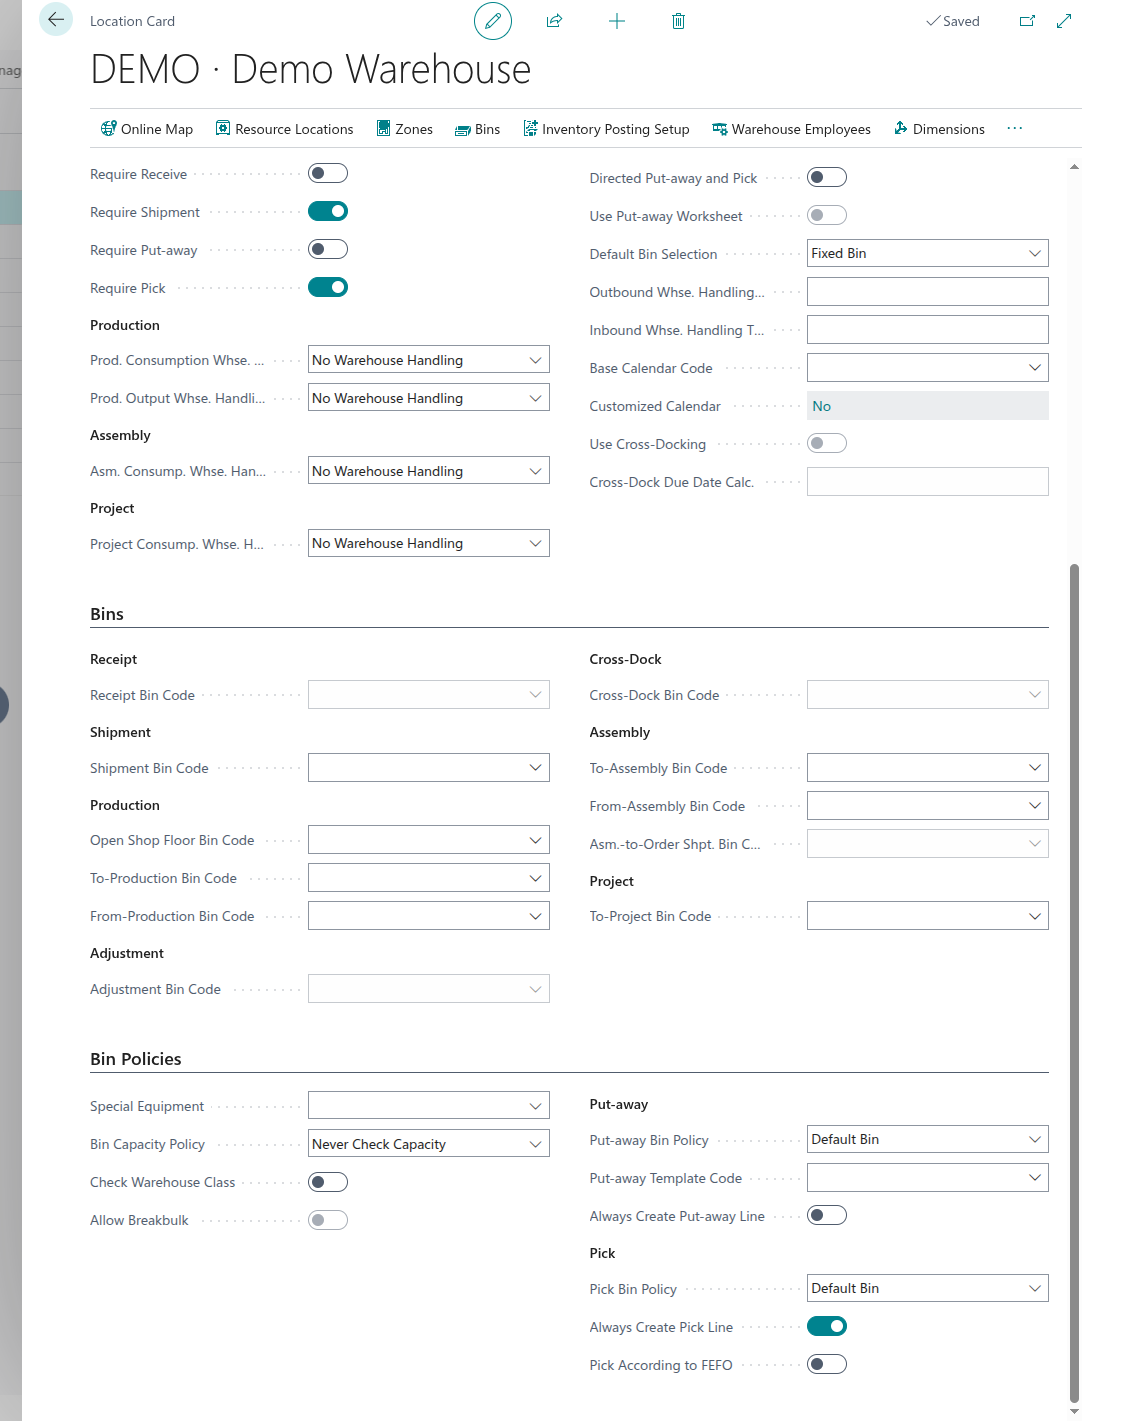Click the share icon

tap(554, 21)
